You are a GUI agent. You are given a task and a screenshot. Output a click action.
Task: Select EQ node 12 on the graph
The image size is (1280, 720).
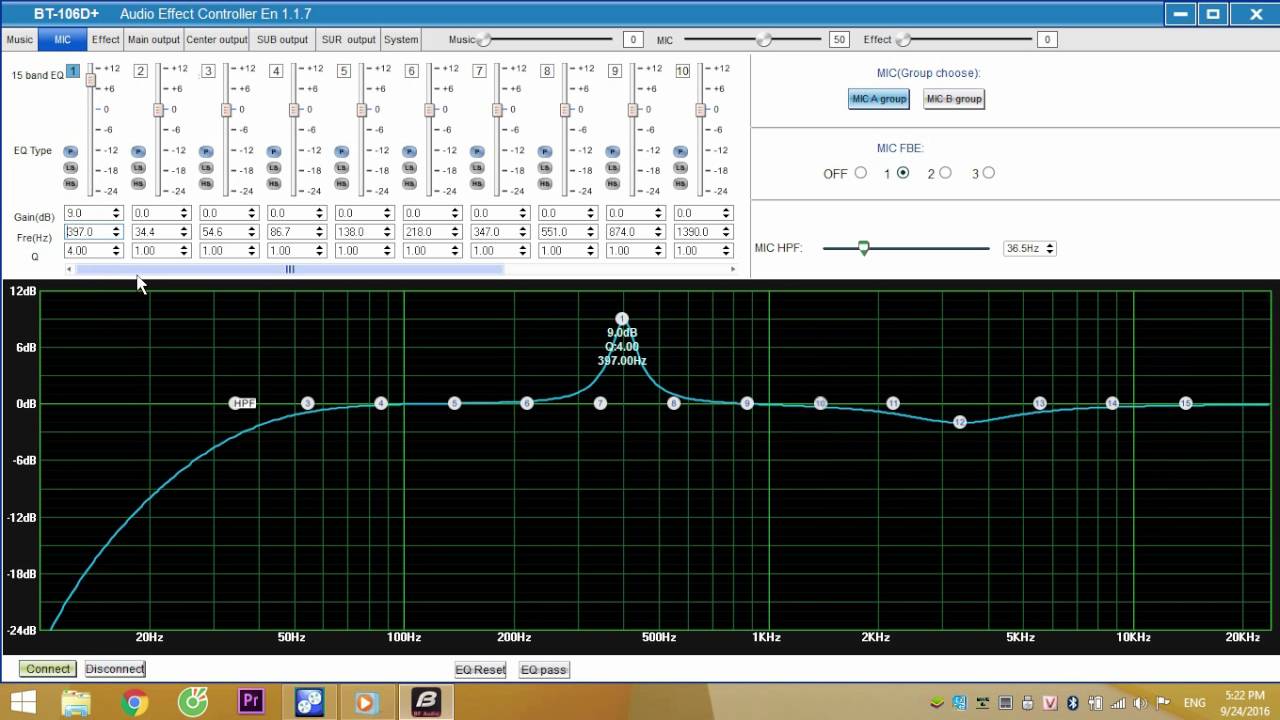pos(960,422)
